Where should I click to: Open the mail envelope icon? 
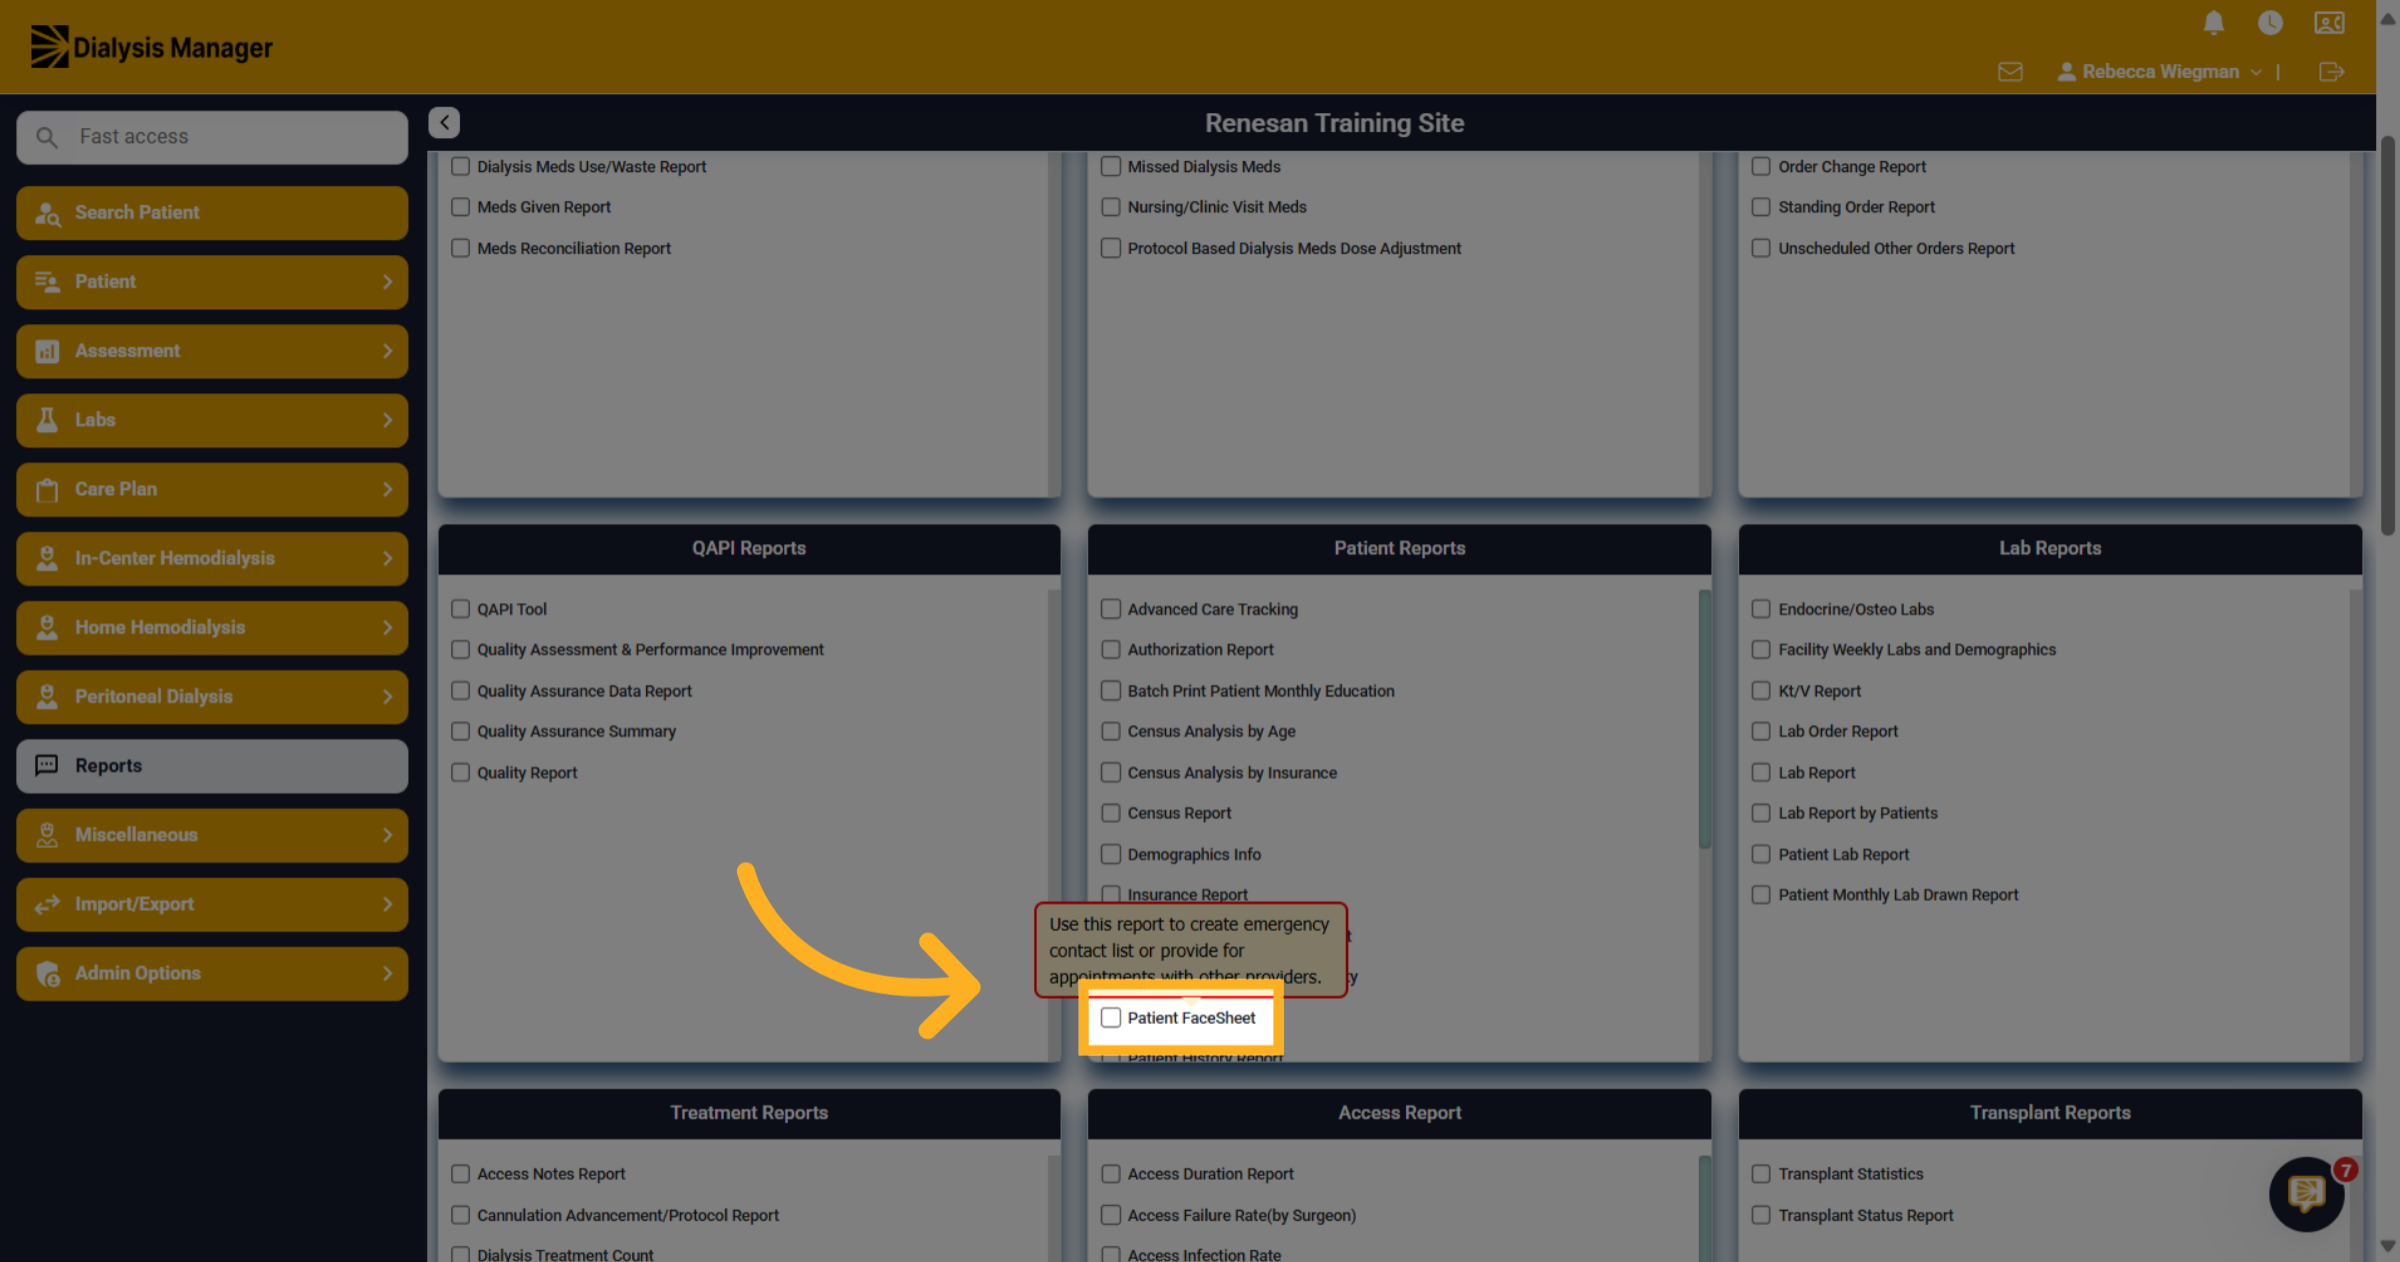[2010, 72]
